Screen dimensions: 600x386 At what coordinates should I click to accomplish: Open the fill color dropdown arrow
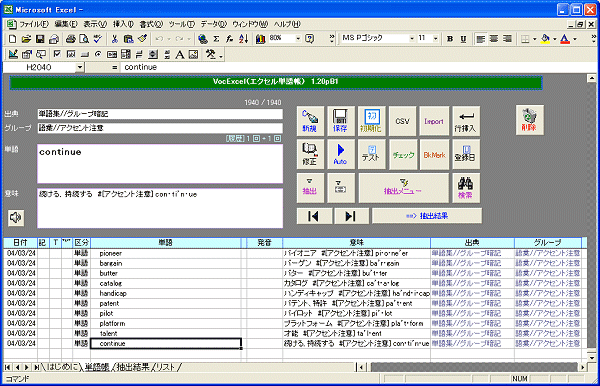click(554, 39)
